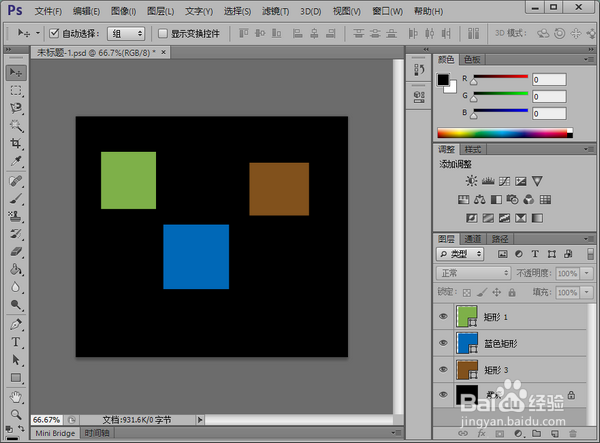This screenshot has height=443, width=600.
Task: Select the Magic Wand tool
Action: (x=16, y=125)
